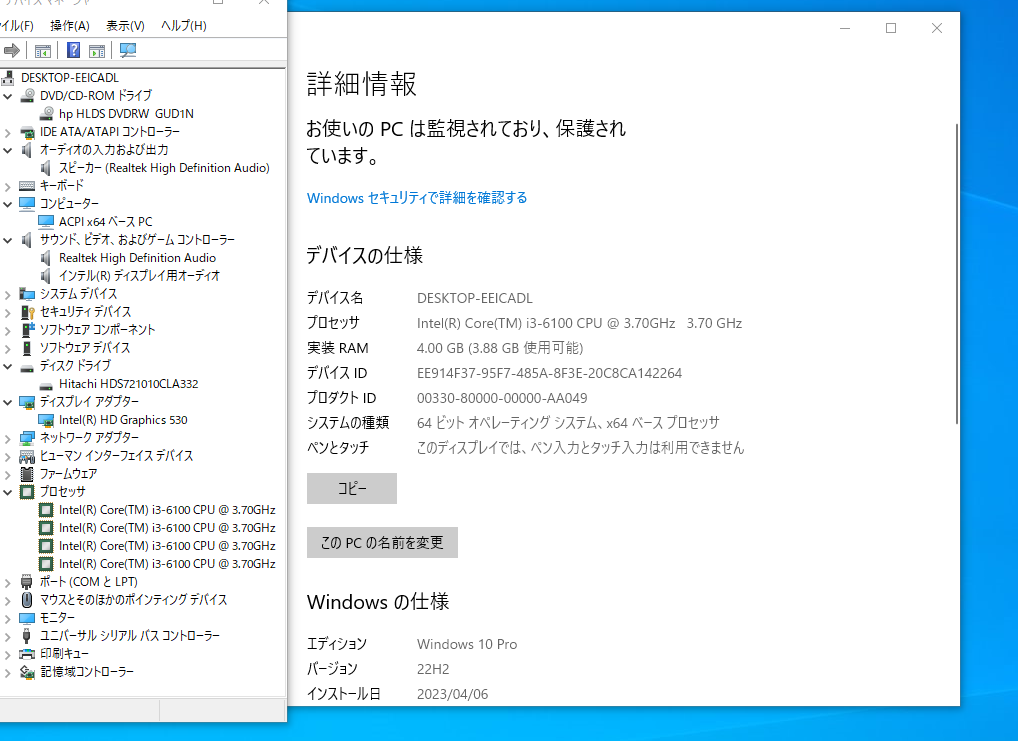Expand the キーボード node
This screenshot has width=1018, height=741.
coord(8,186)
